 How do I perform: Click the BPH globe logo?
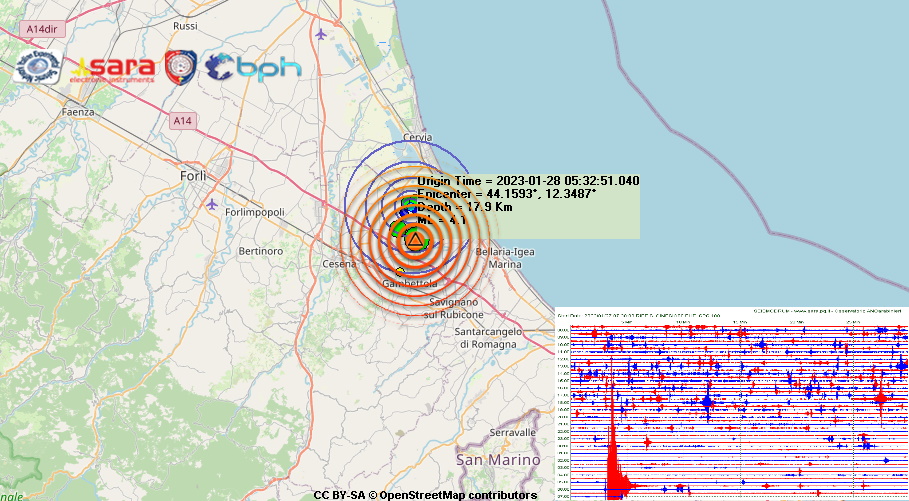[253, 67]
